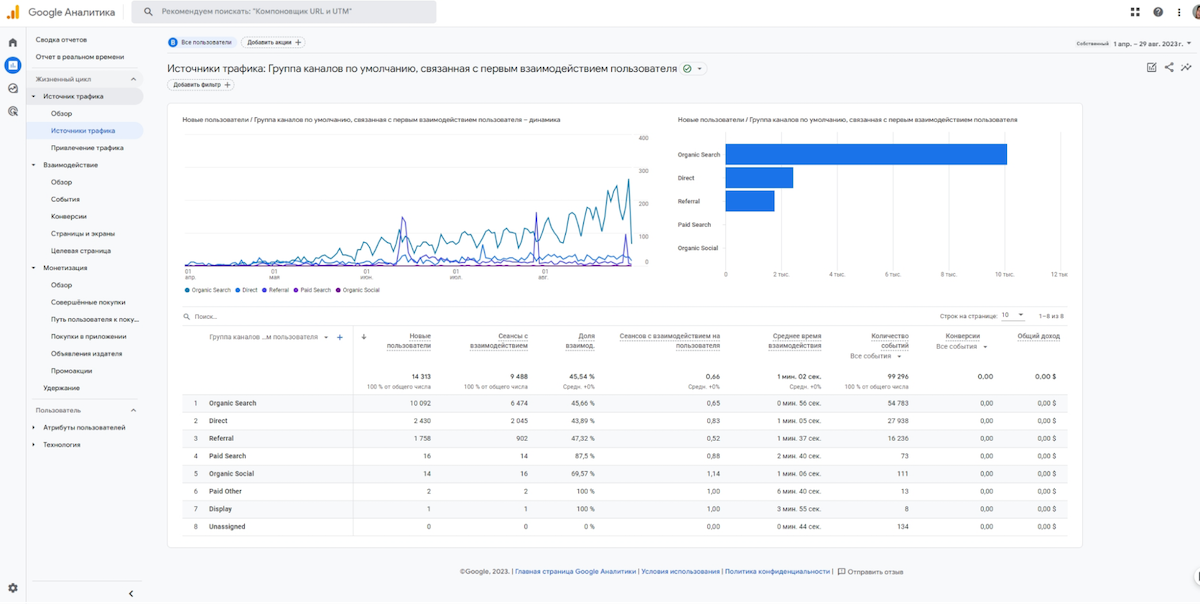Viewport: 1200px width, 604px height.
Task: Open the Условия использования footer link
Action: click(680, 572)
